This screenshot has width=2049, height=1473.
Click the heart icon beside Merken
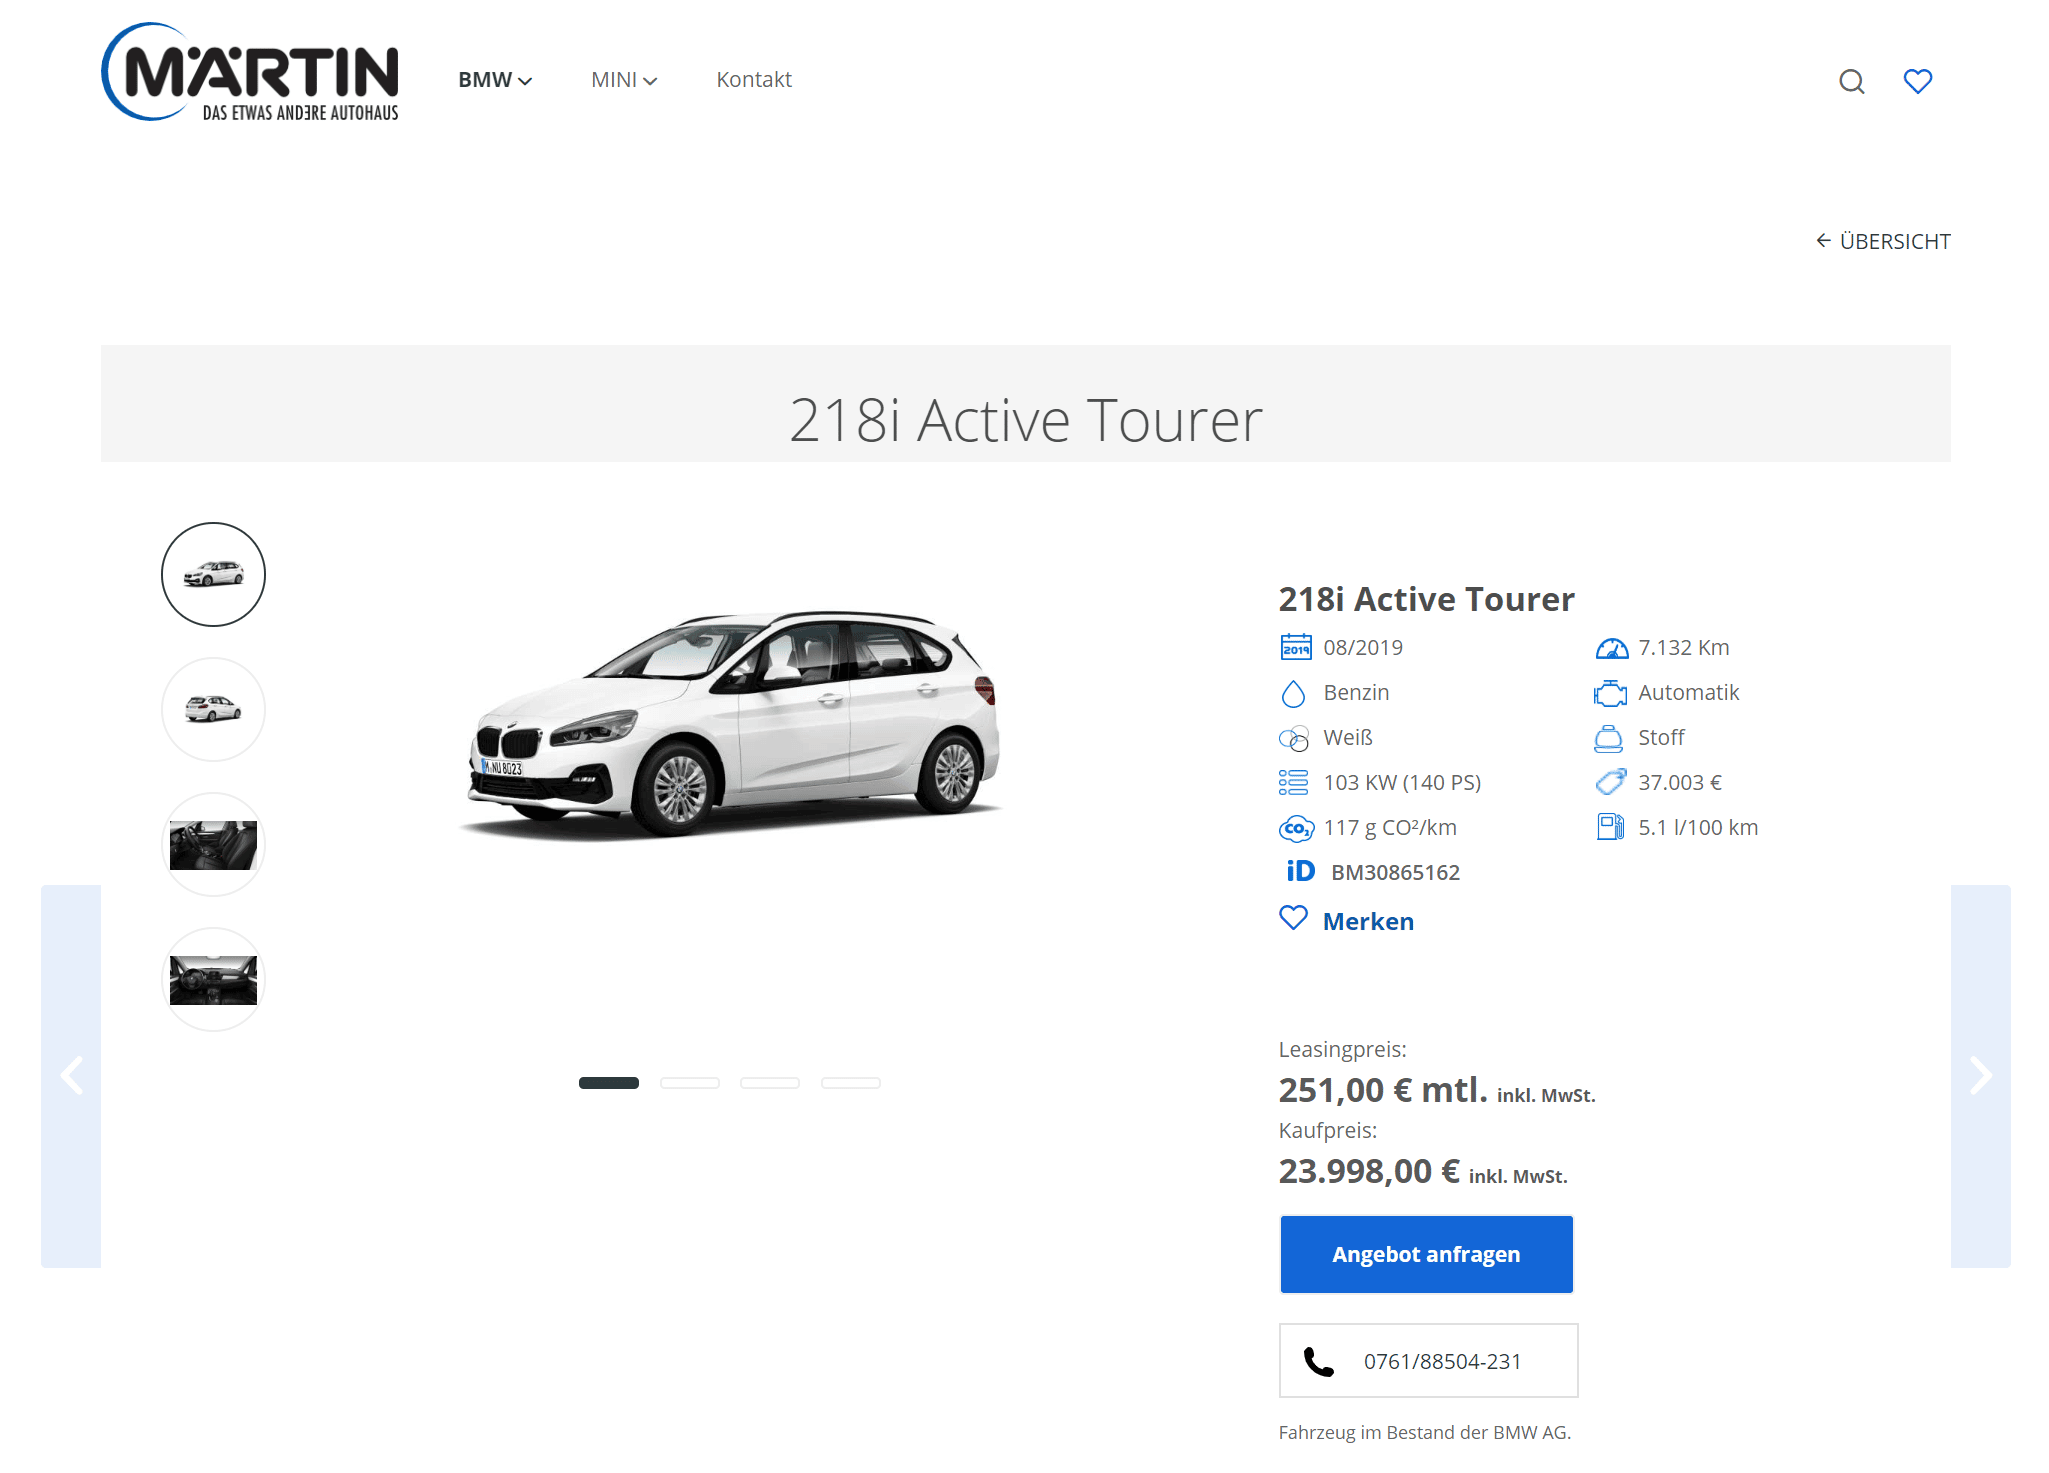point(1293,918)
